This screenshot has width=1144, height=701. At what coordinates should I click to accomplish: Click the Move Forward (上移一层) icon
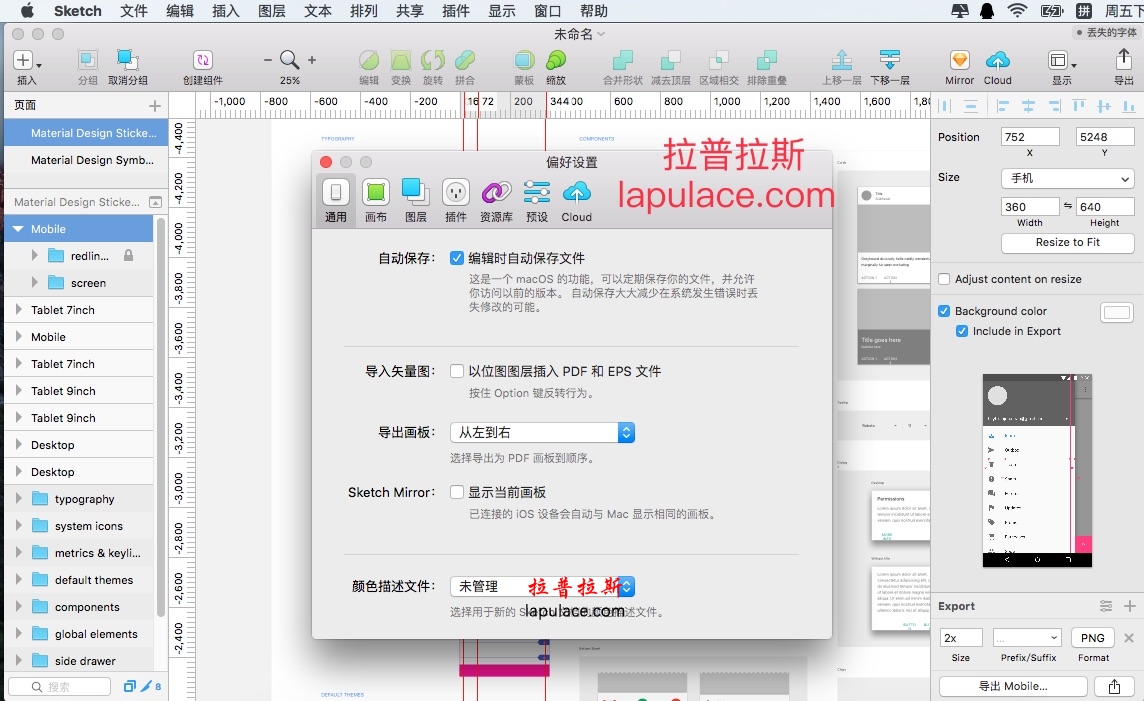pyautogui.click(x=842, y=60)
